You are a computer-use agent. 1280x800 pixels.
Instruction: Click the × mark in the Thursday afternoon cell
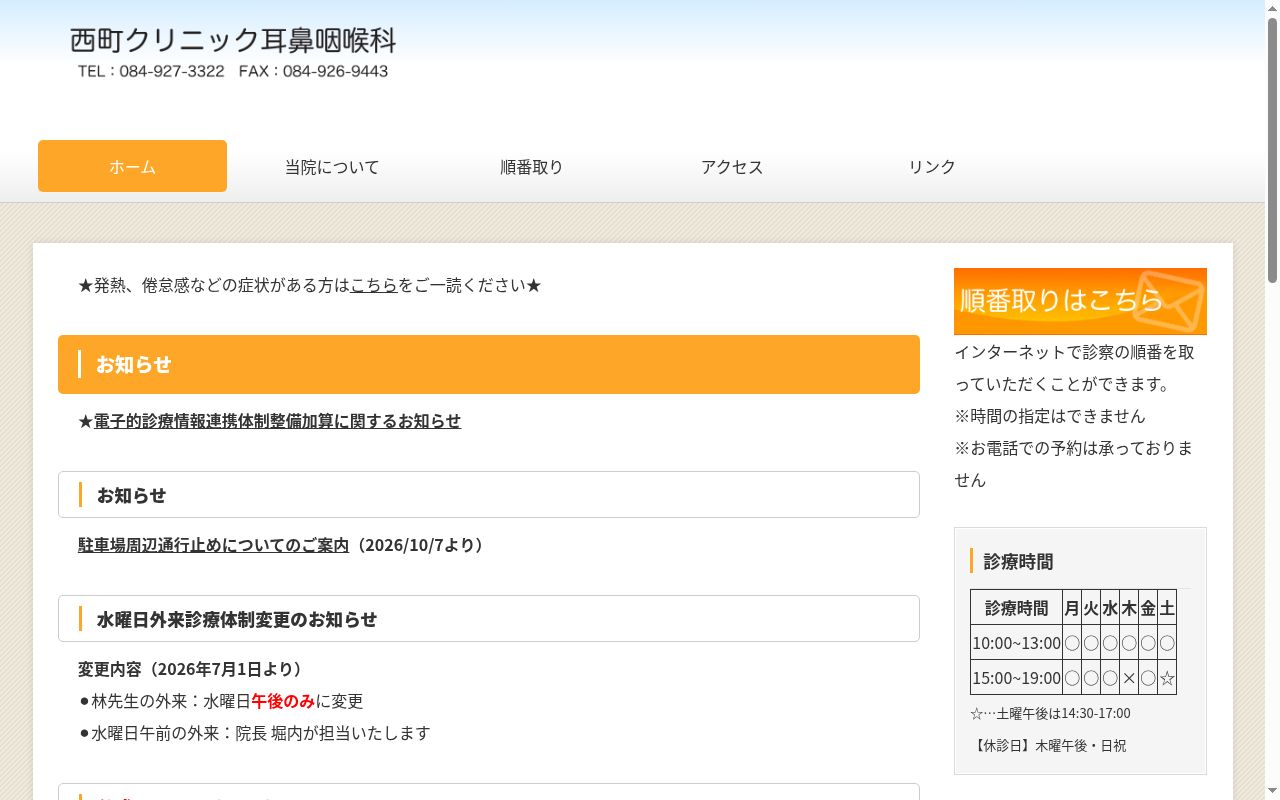1129,678
